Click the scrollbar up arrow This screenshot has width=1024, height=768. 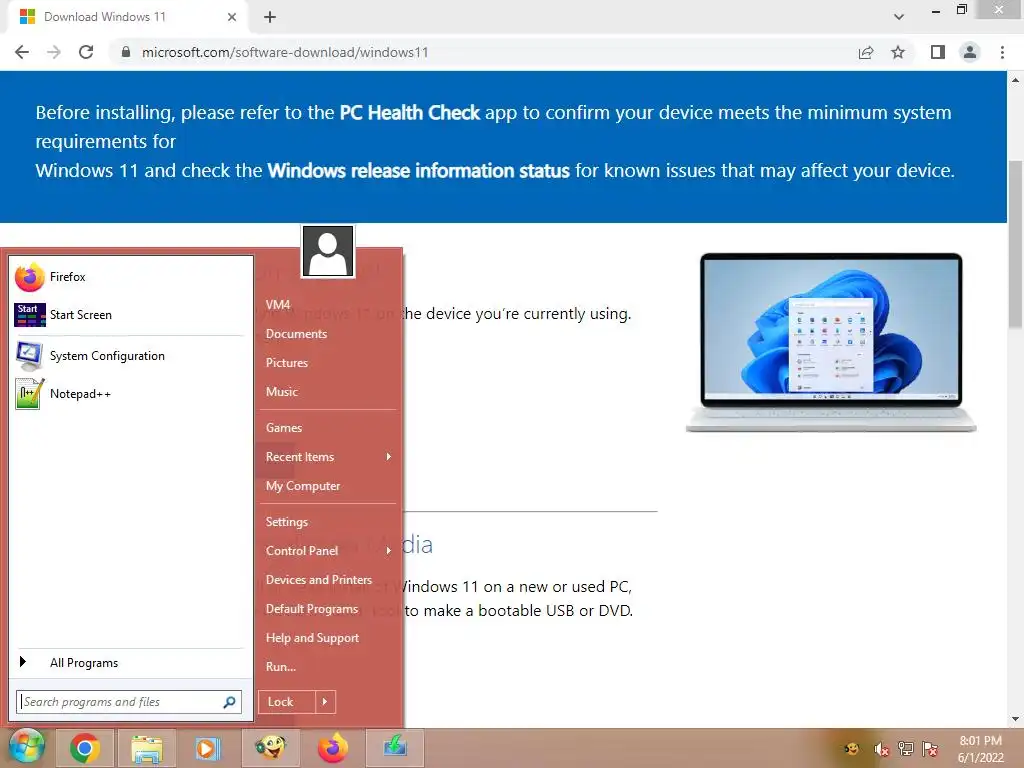coord(1016,80)
